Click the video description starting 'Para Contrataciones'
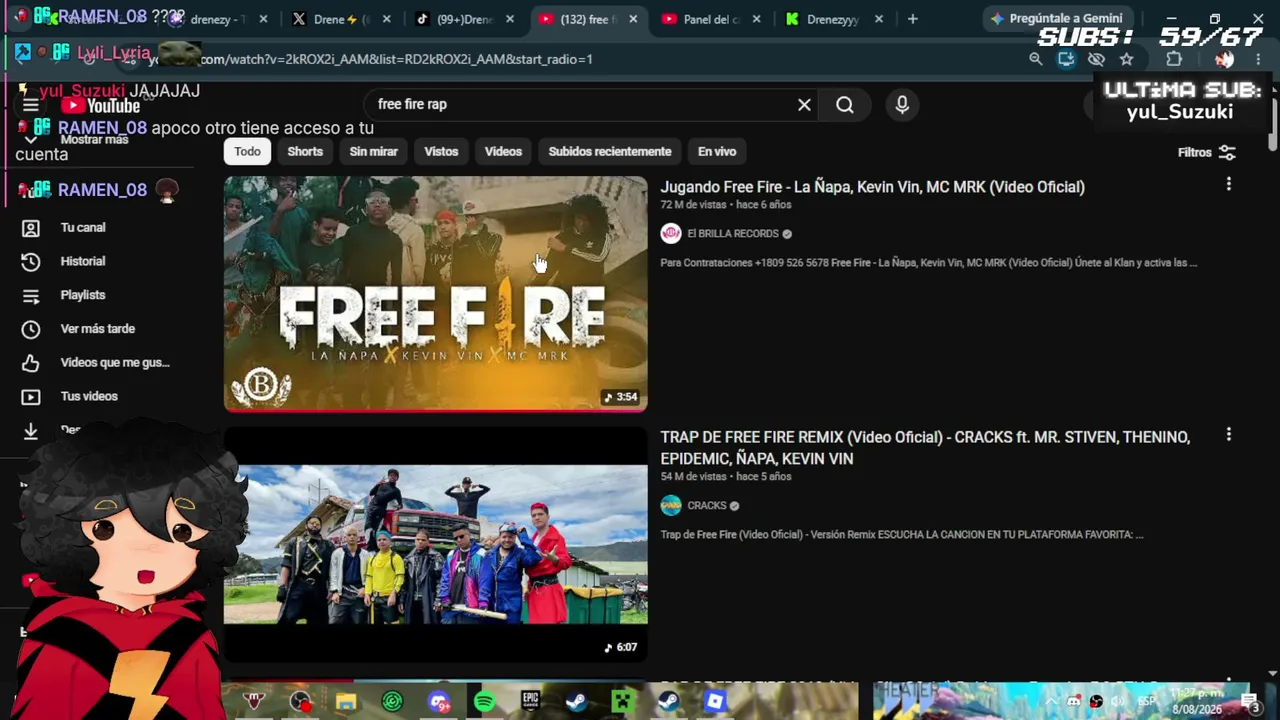Image resolution: width=1280 pixels, height=720 pixels. (929, 263)
